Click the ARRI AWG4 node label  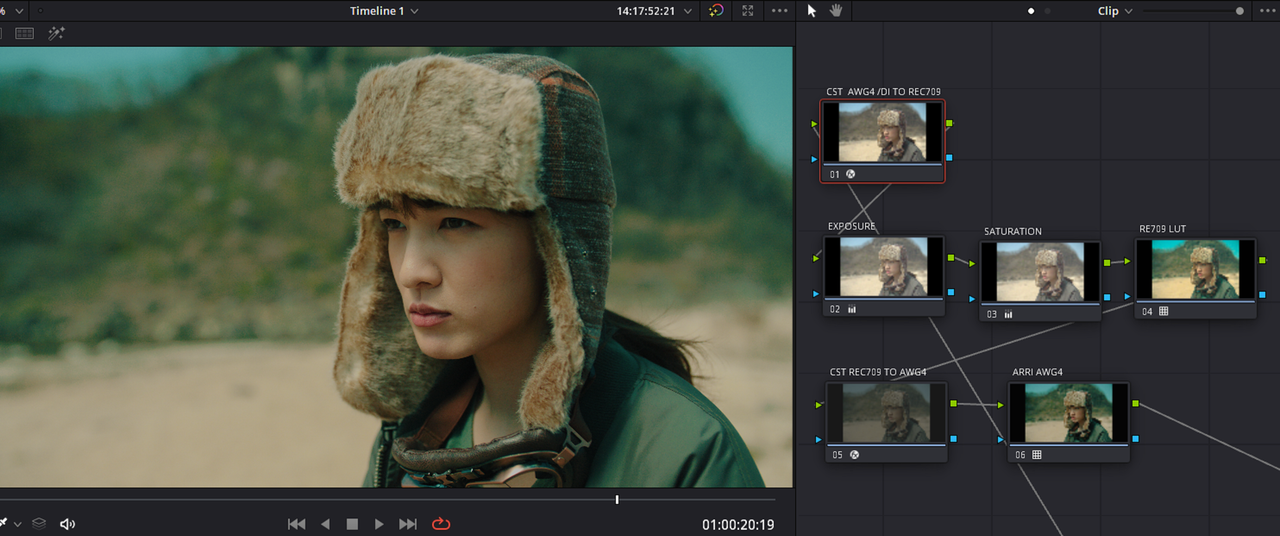pos(1037,372)
